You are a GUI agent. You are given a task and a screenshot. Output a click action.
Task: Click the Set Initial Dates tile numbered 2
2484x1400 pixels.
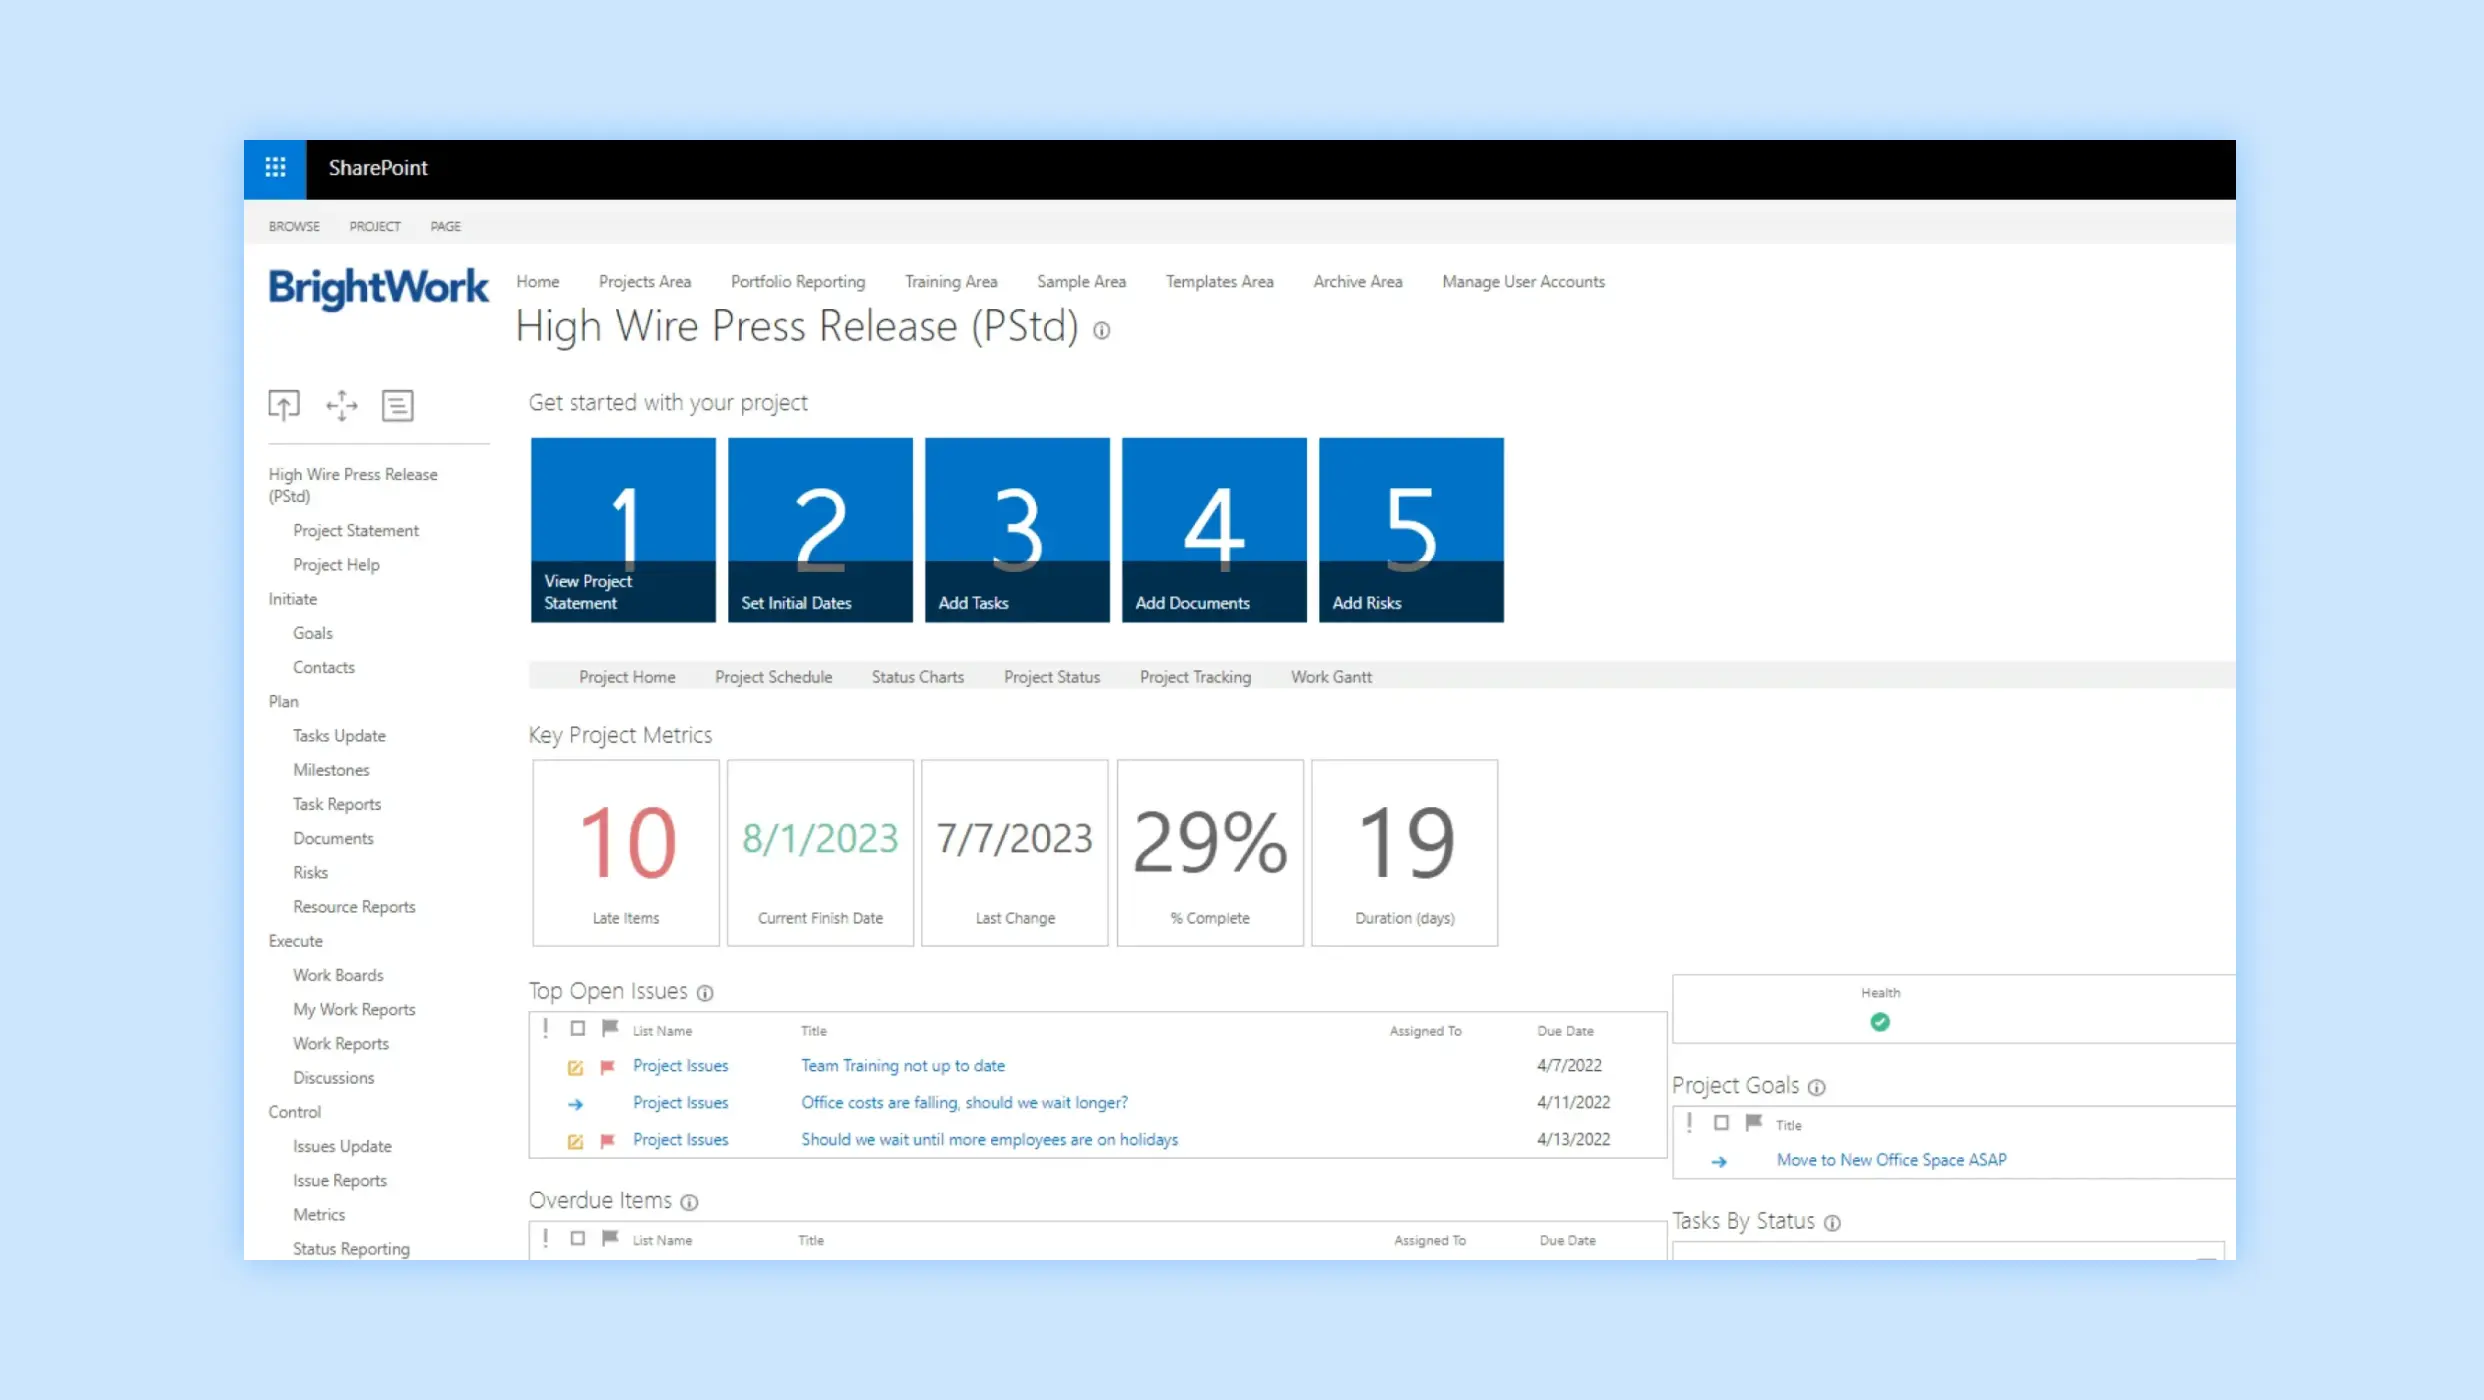tap(820, 529)
